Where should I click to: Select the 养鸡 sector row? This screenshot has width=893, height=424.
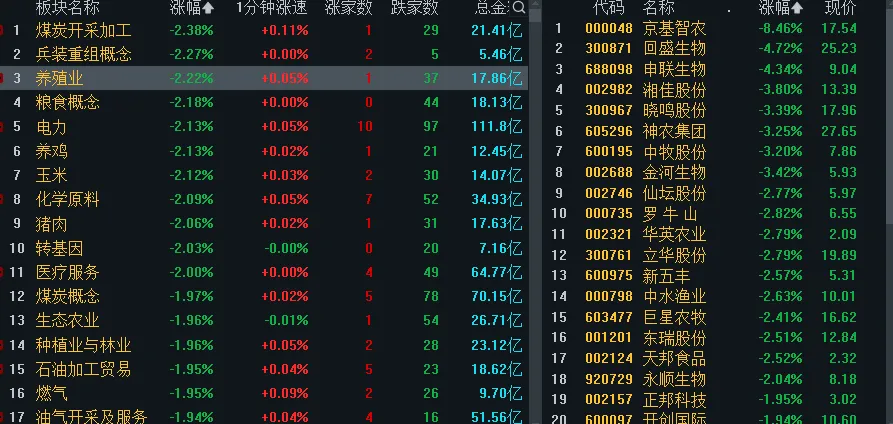coord(264,151)
